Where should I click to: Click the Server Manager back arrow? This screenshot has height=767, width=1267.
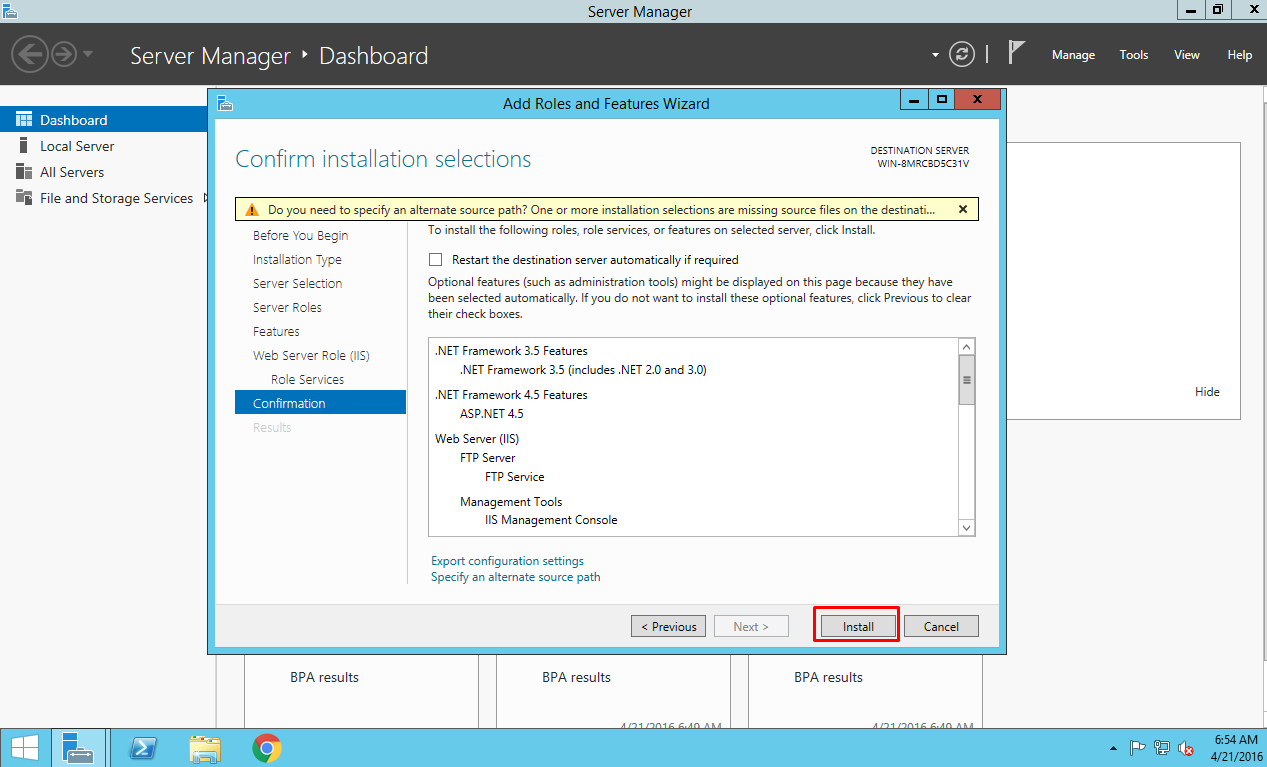click(x=30, y=54)
